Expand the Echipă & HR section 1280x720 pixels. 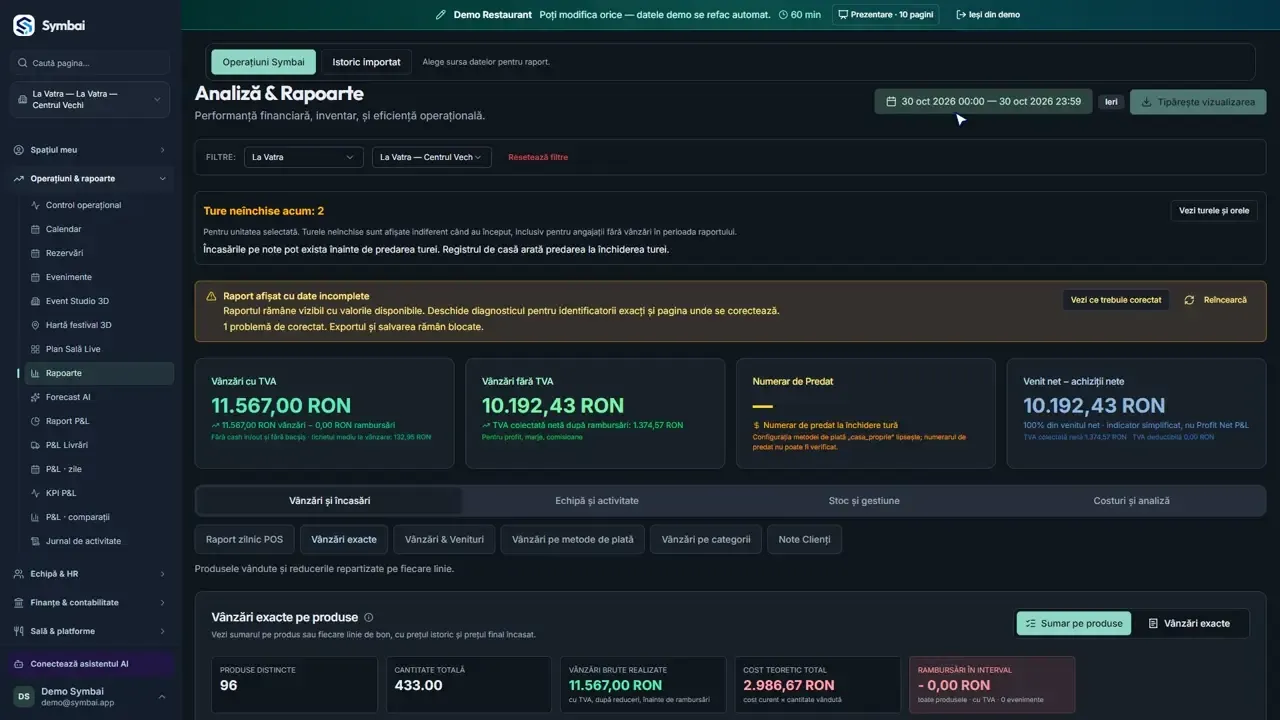[x=90, y=574]
